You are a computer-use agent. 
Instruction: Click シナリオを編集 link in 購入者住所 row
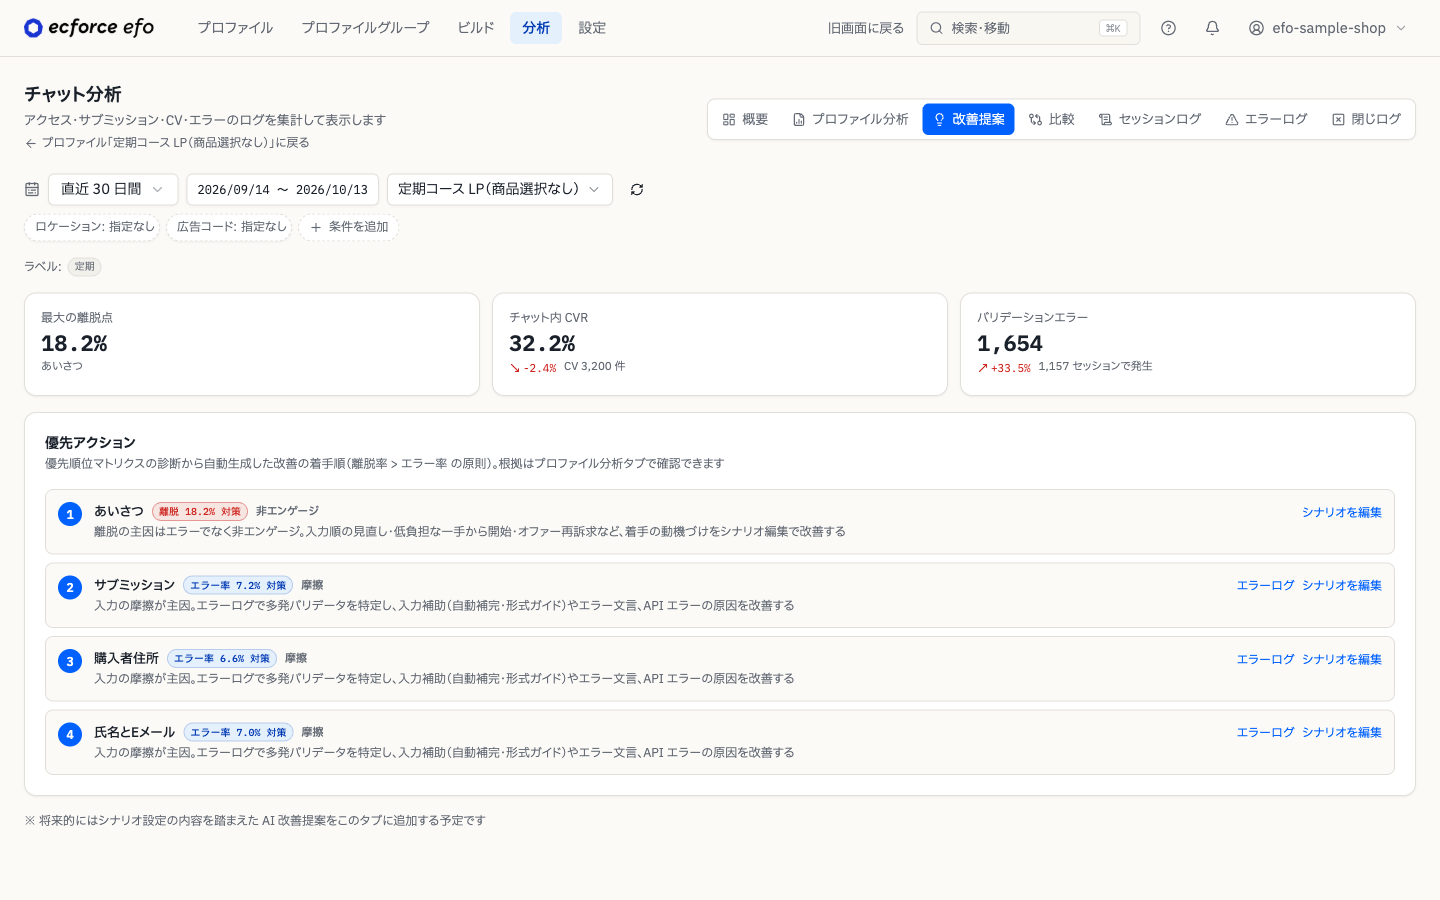click(1342, 659)
